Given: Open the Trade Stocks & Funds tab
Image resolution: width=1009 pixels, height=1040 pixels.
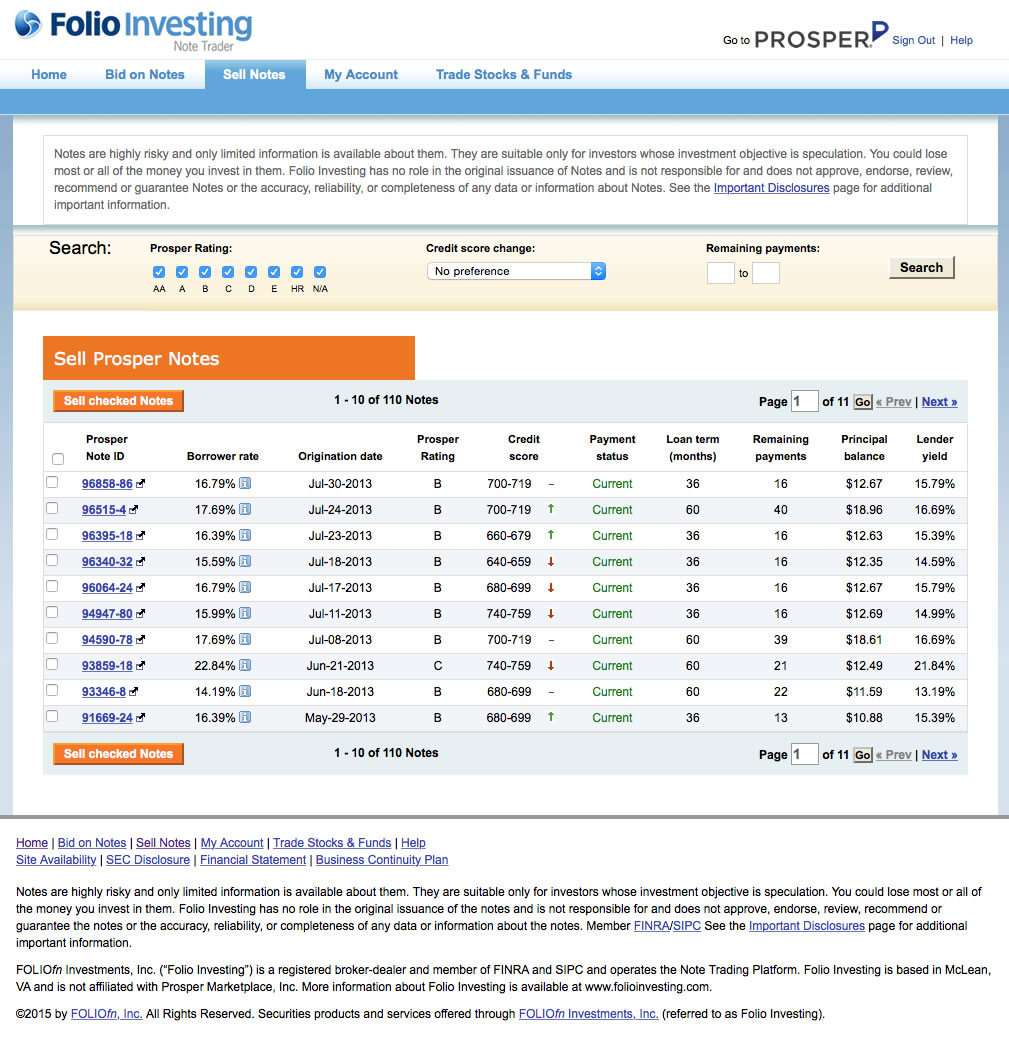Looking at the screenshot, I should (504, 74).
